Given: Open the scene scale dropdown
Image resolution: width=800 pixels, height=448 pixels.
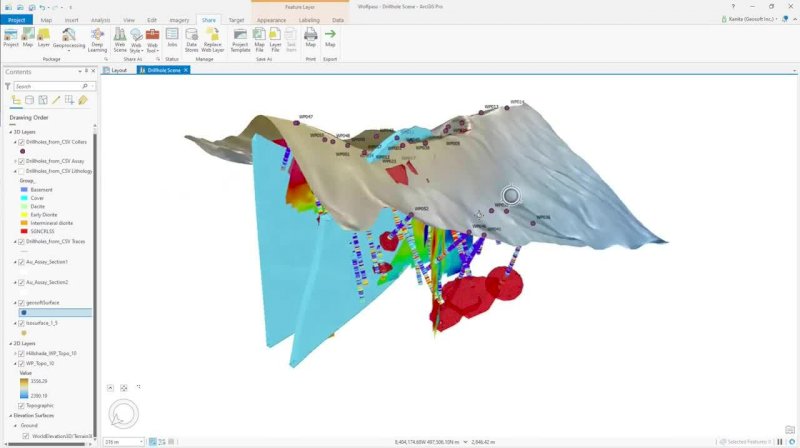Looking at the screenshot, I should (141, 442).
